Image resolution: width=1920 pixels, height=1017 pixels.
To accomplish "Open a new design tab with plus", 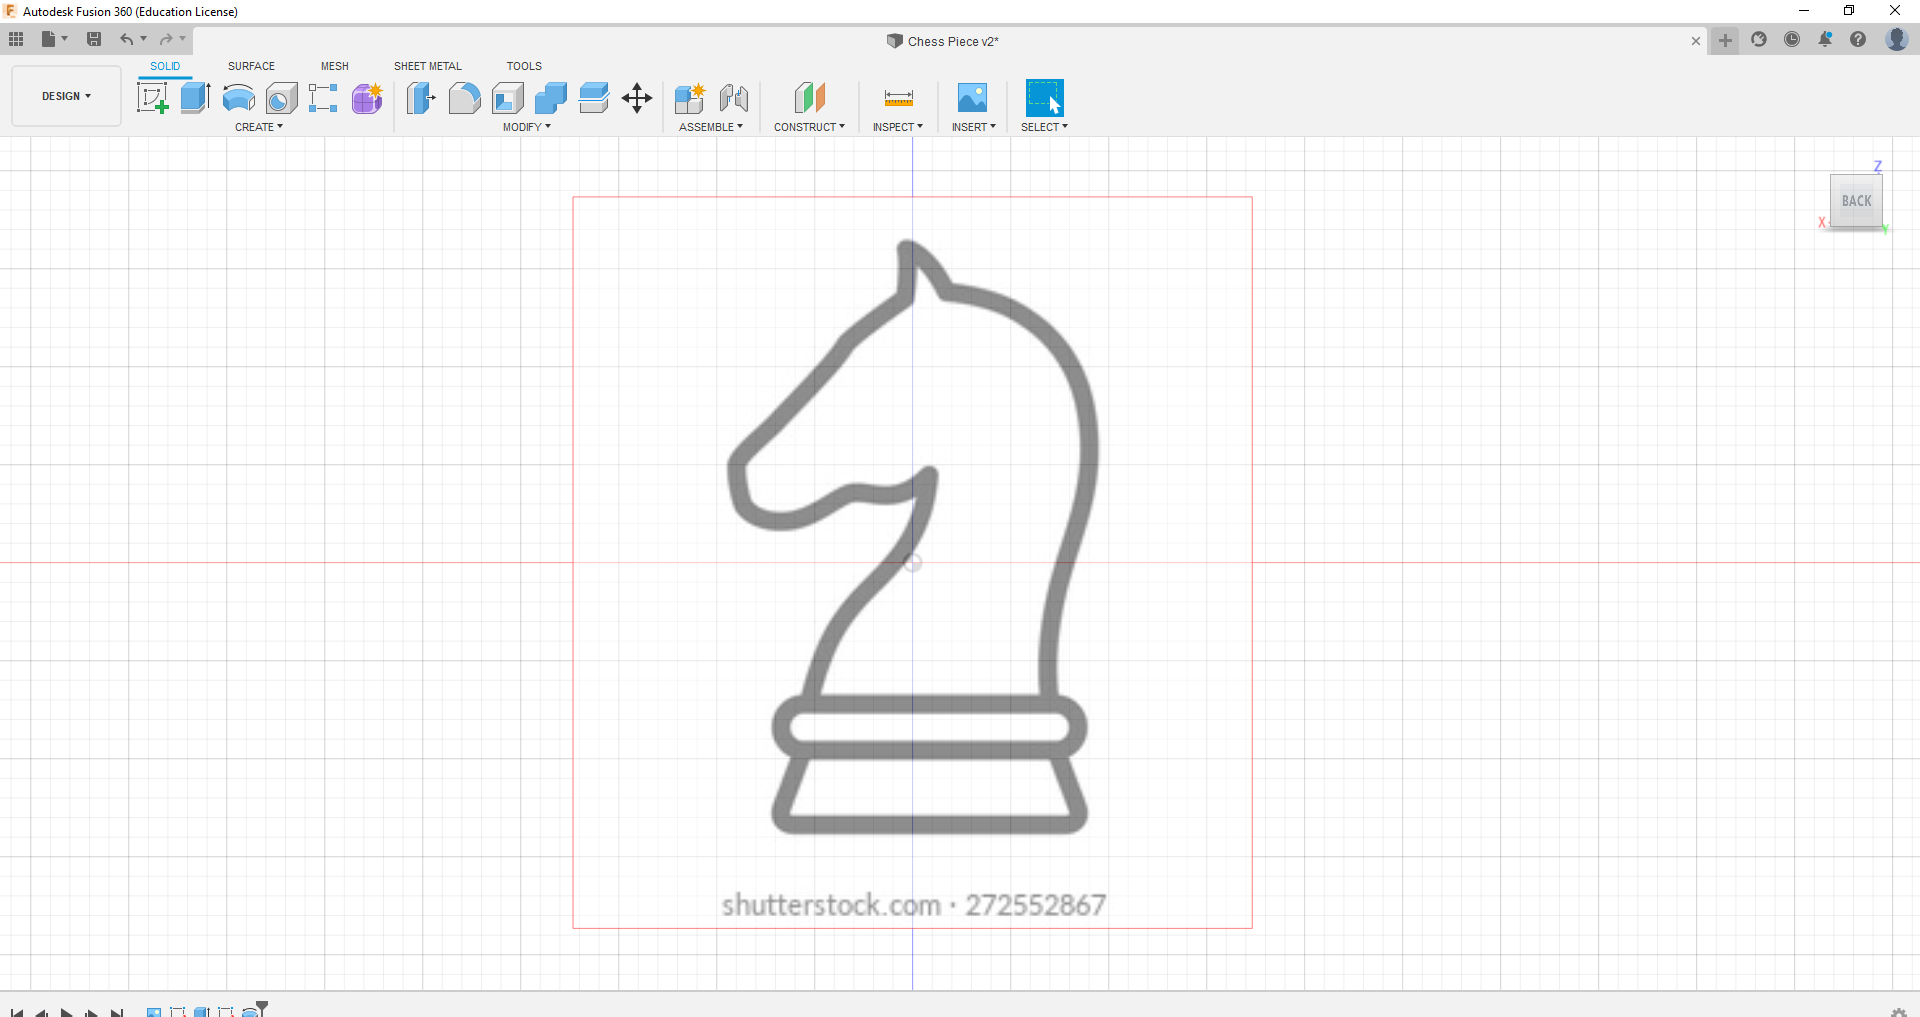I will click(1725, 40).
